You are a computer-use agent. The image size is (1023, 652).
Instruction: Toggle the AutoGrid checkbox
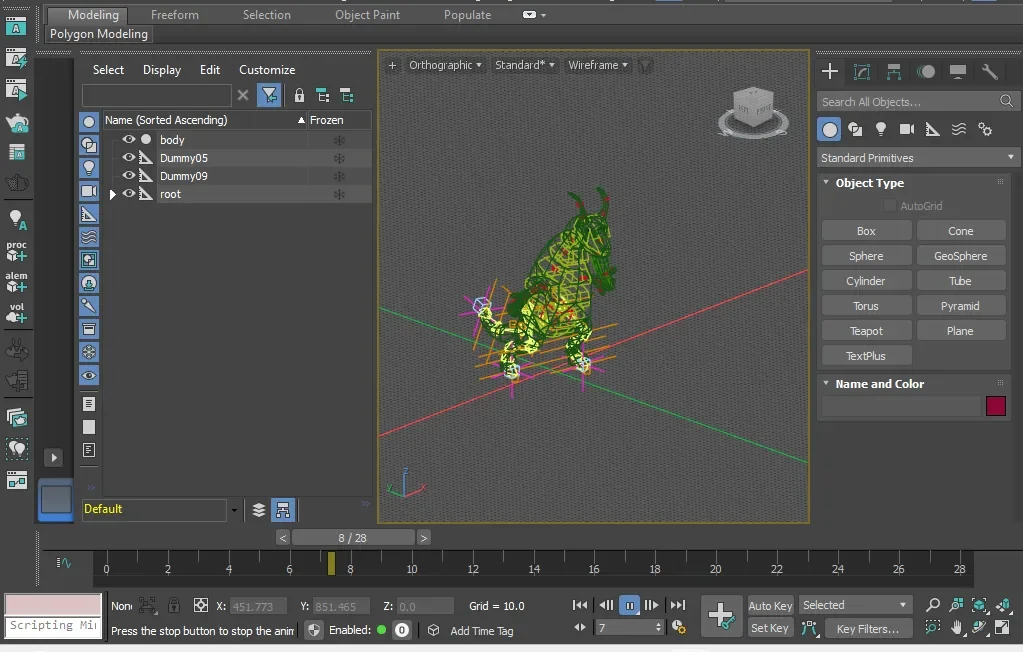(889, 206)
